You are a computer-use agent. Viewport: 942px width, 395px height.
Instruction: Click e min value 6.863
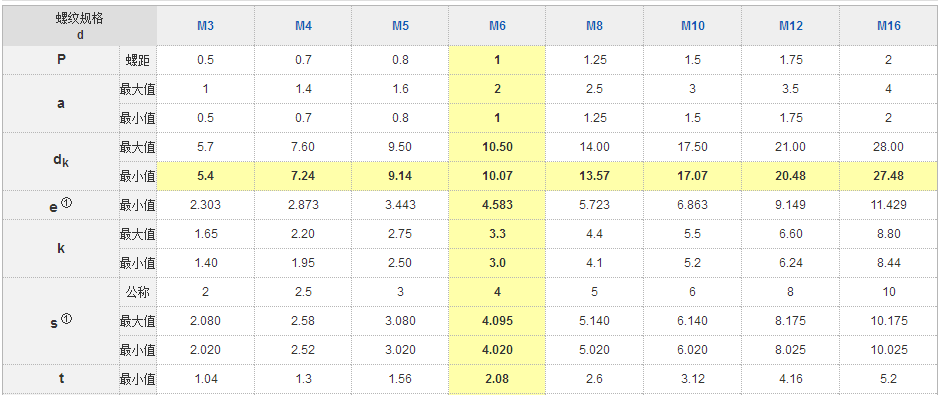point(692,205)
